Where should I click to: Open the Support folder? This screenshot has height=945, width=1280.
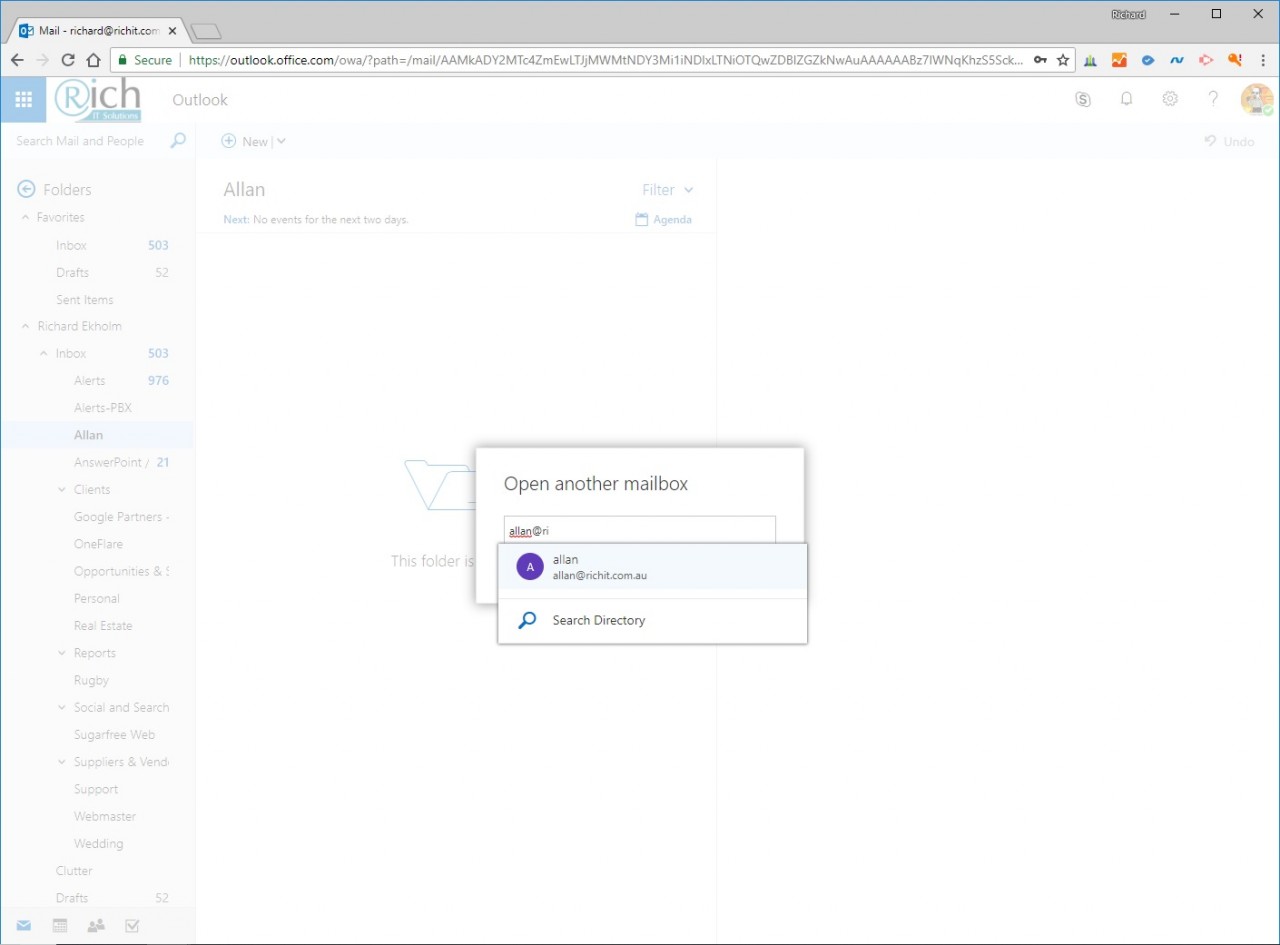(x=97, y=790)
